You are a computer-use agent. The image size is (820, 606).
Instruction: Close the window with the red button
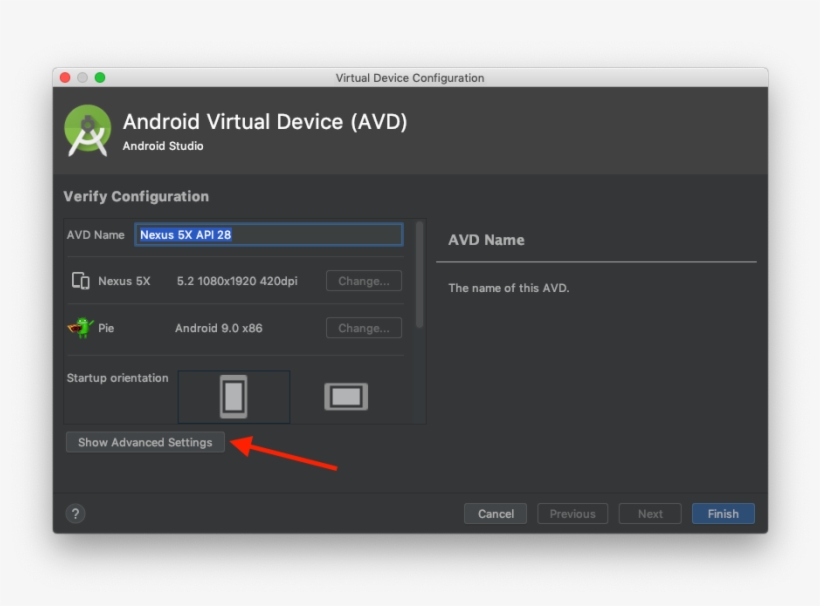click(65, 78)
